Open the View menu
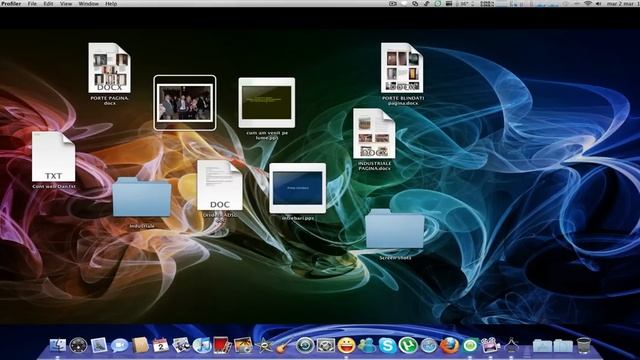 pos(66,3)
